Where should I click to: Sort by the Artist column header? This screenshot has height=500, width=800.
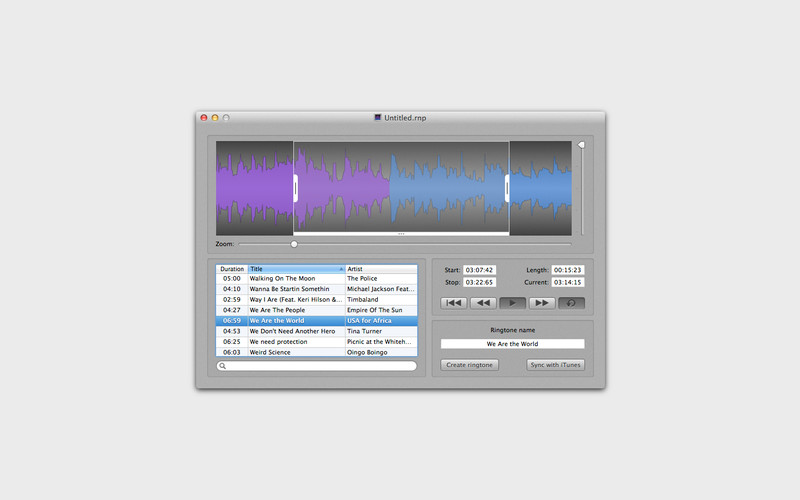pyautogui.click(x=381, y=269)
